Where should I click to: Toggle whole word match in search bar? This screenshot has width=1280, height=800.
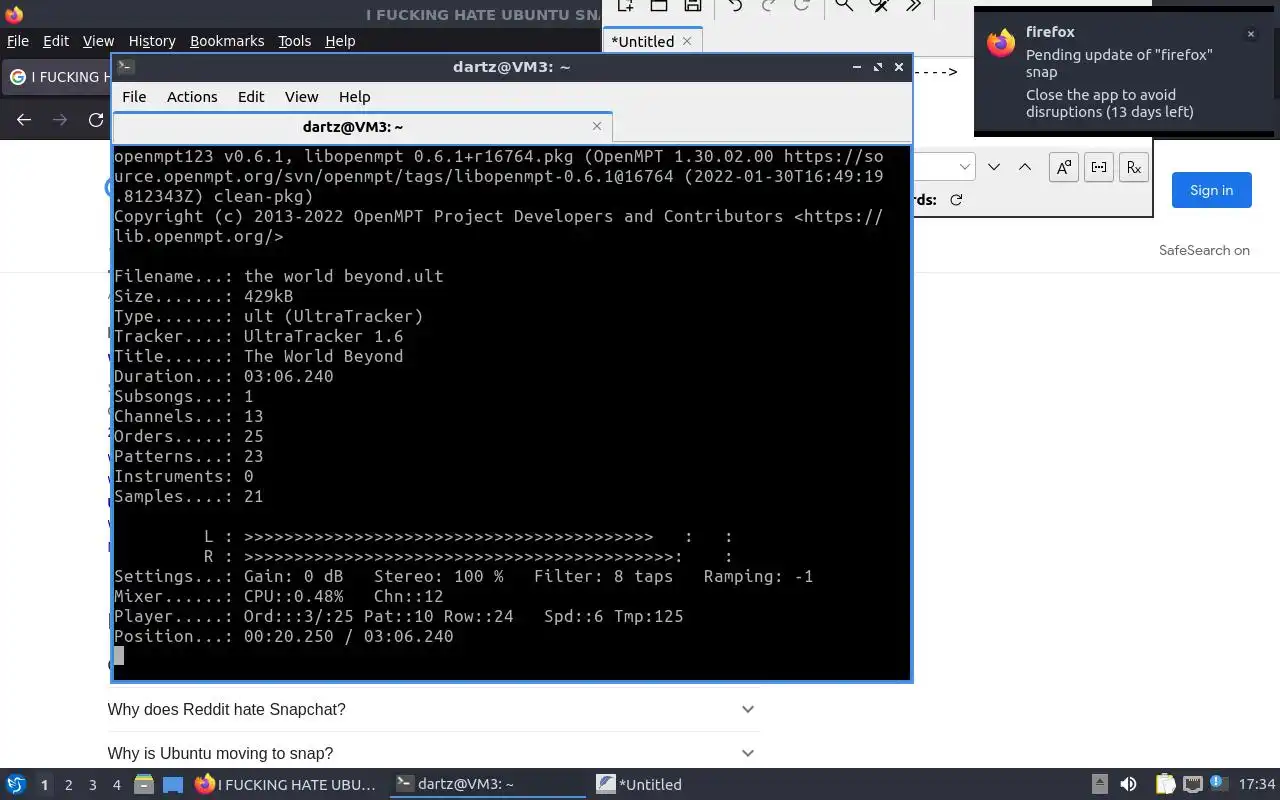coord(1099,168)
